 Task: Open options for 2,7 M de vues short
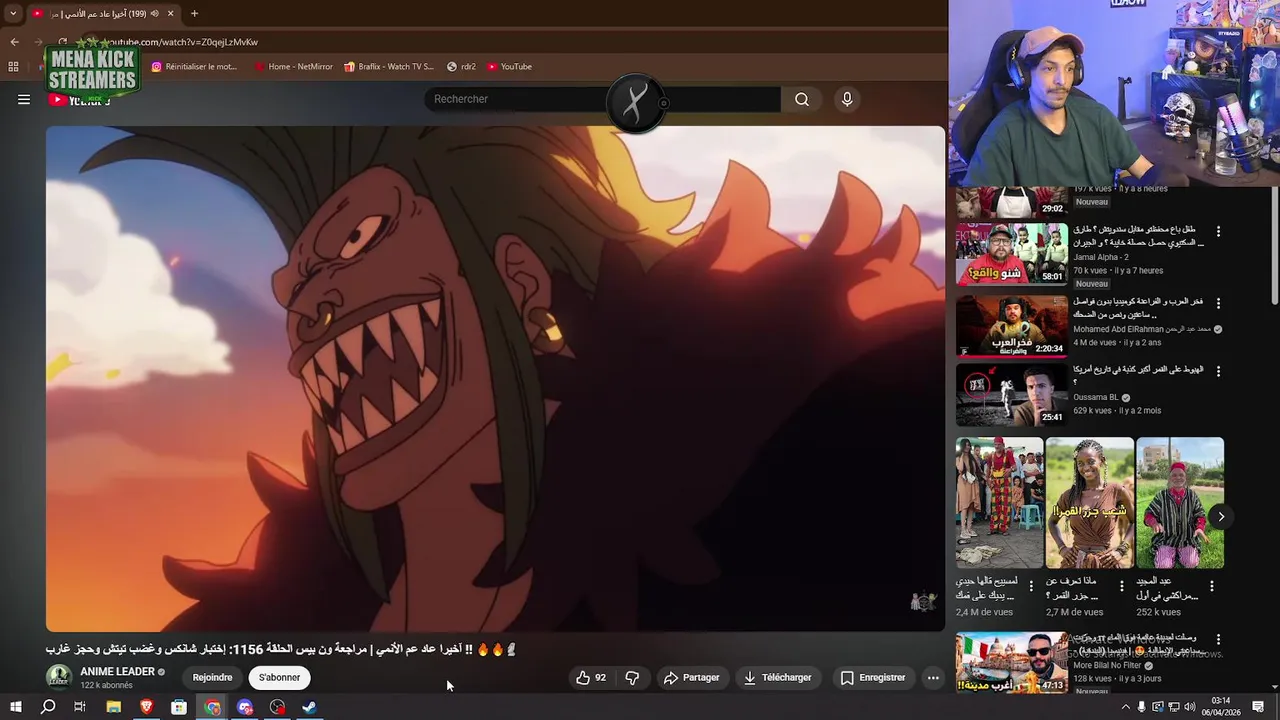(x=1121, y=586)
